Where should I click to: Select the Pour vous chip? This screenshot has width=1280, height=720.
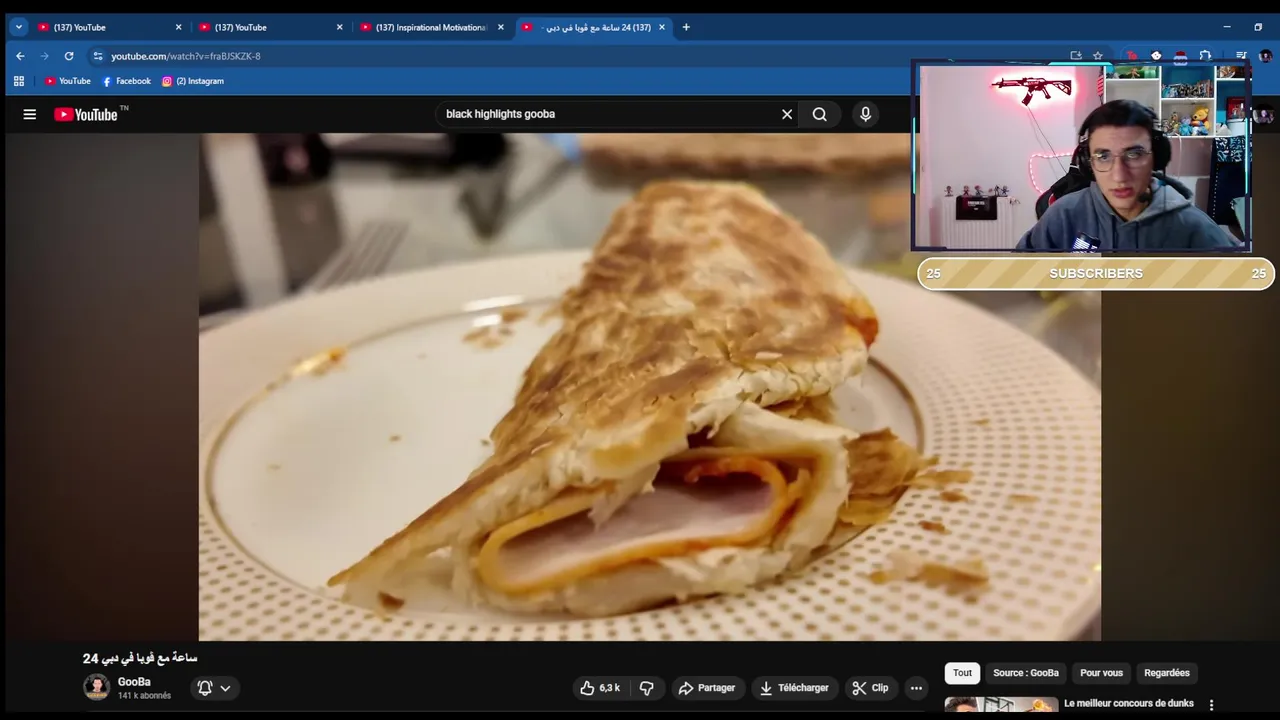tap(1101, 673)
